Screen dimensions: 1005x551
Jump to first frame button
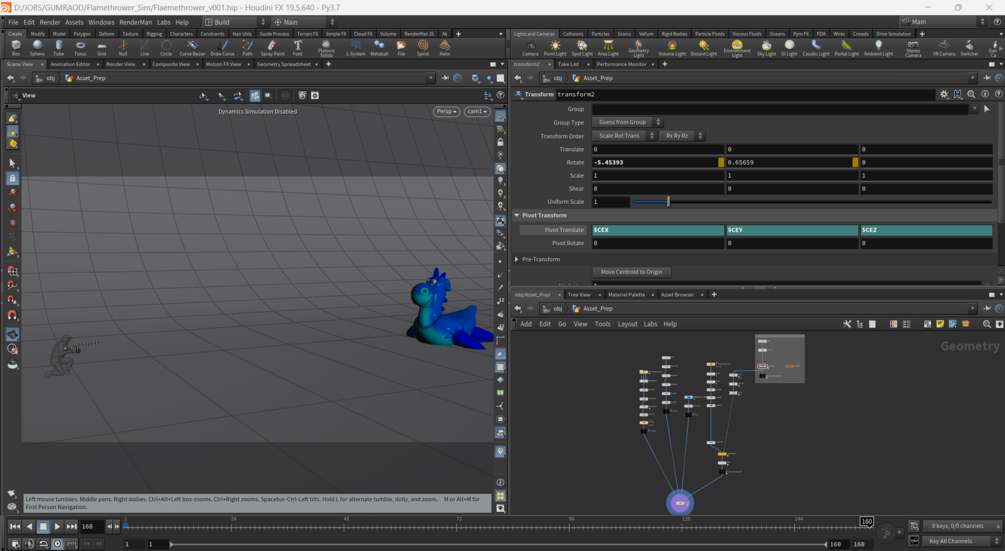(15, 527)
